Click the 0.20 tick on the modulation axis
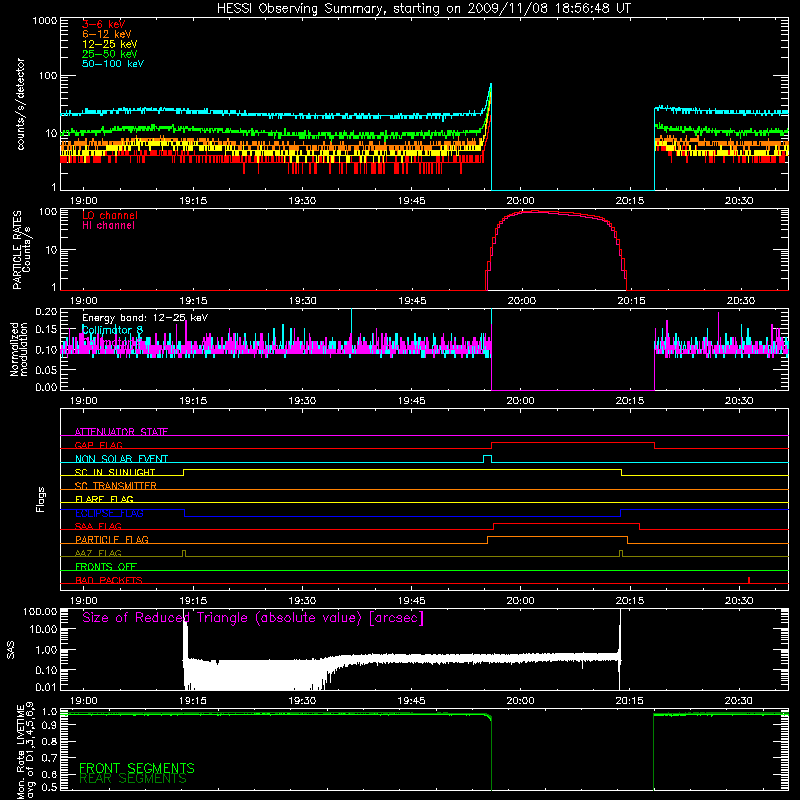The width and height of the screenshot is (800, 800). 46,312
